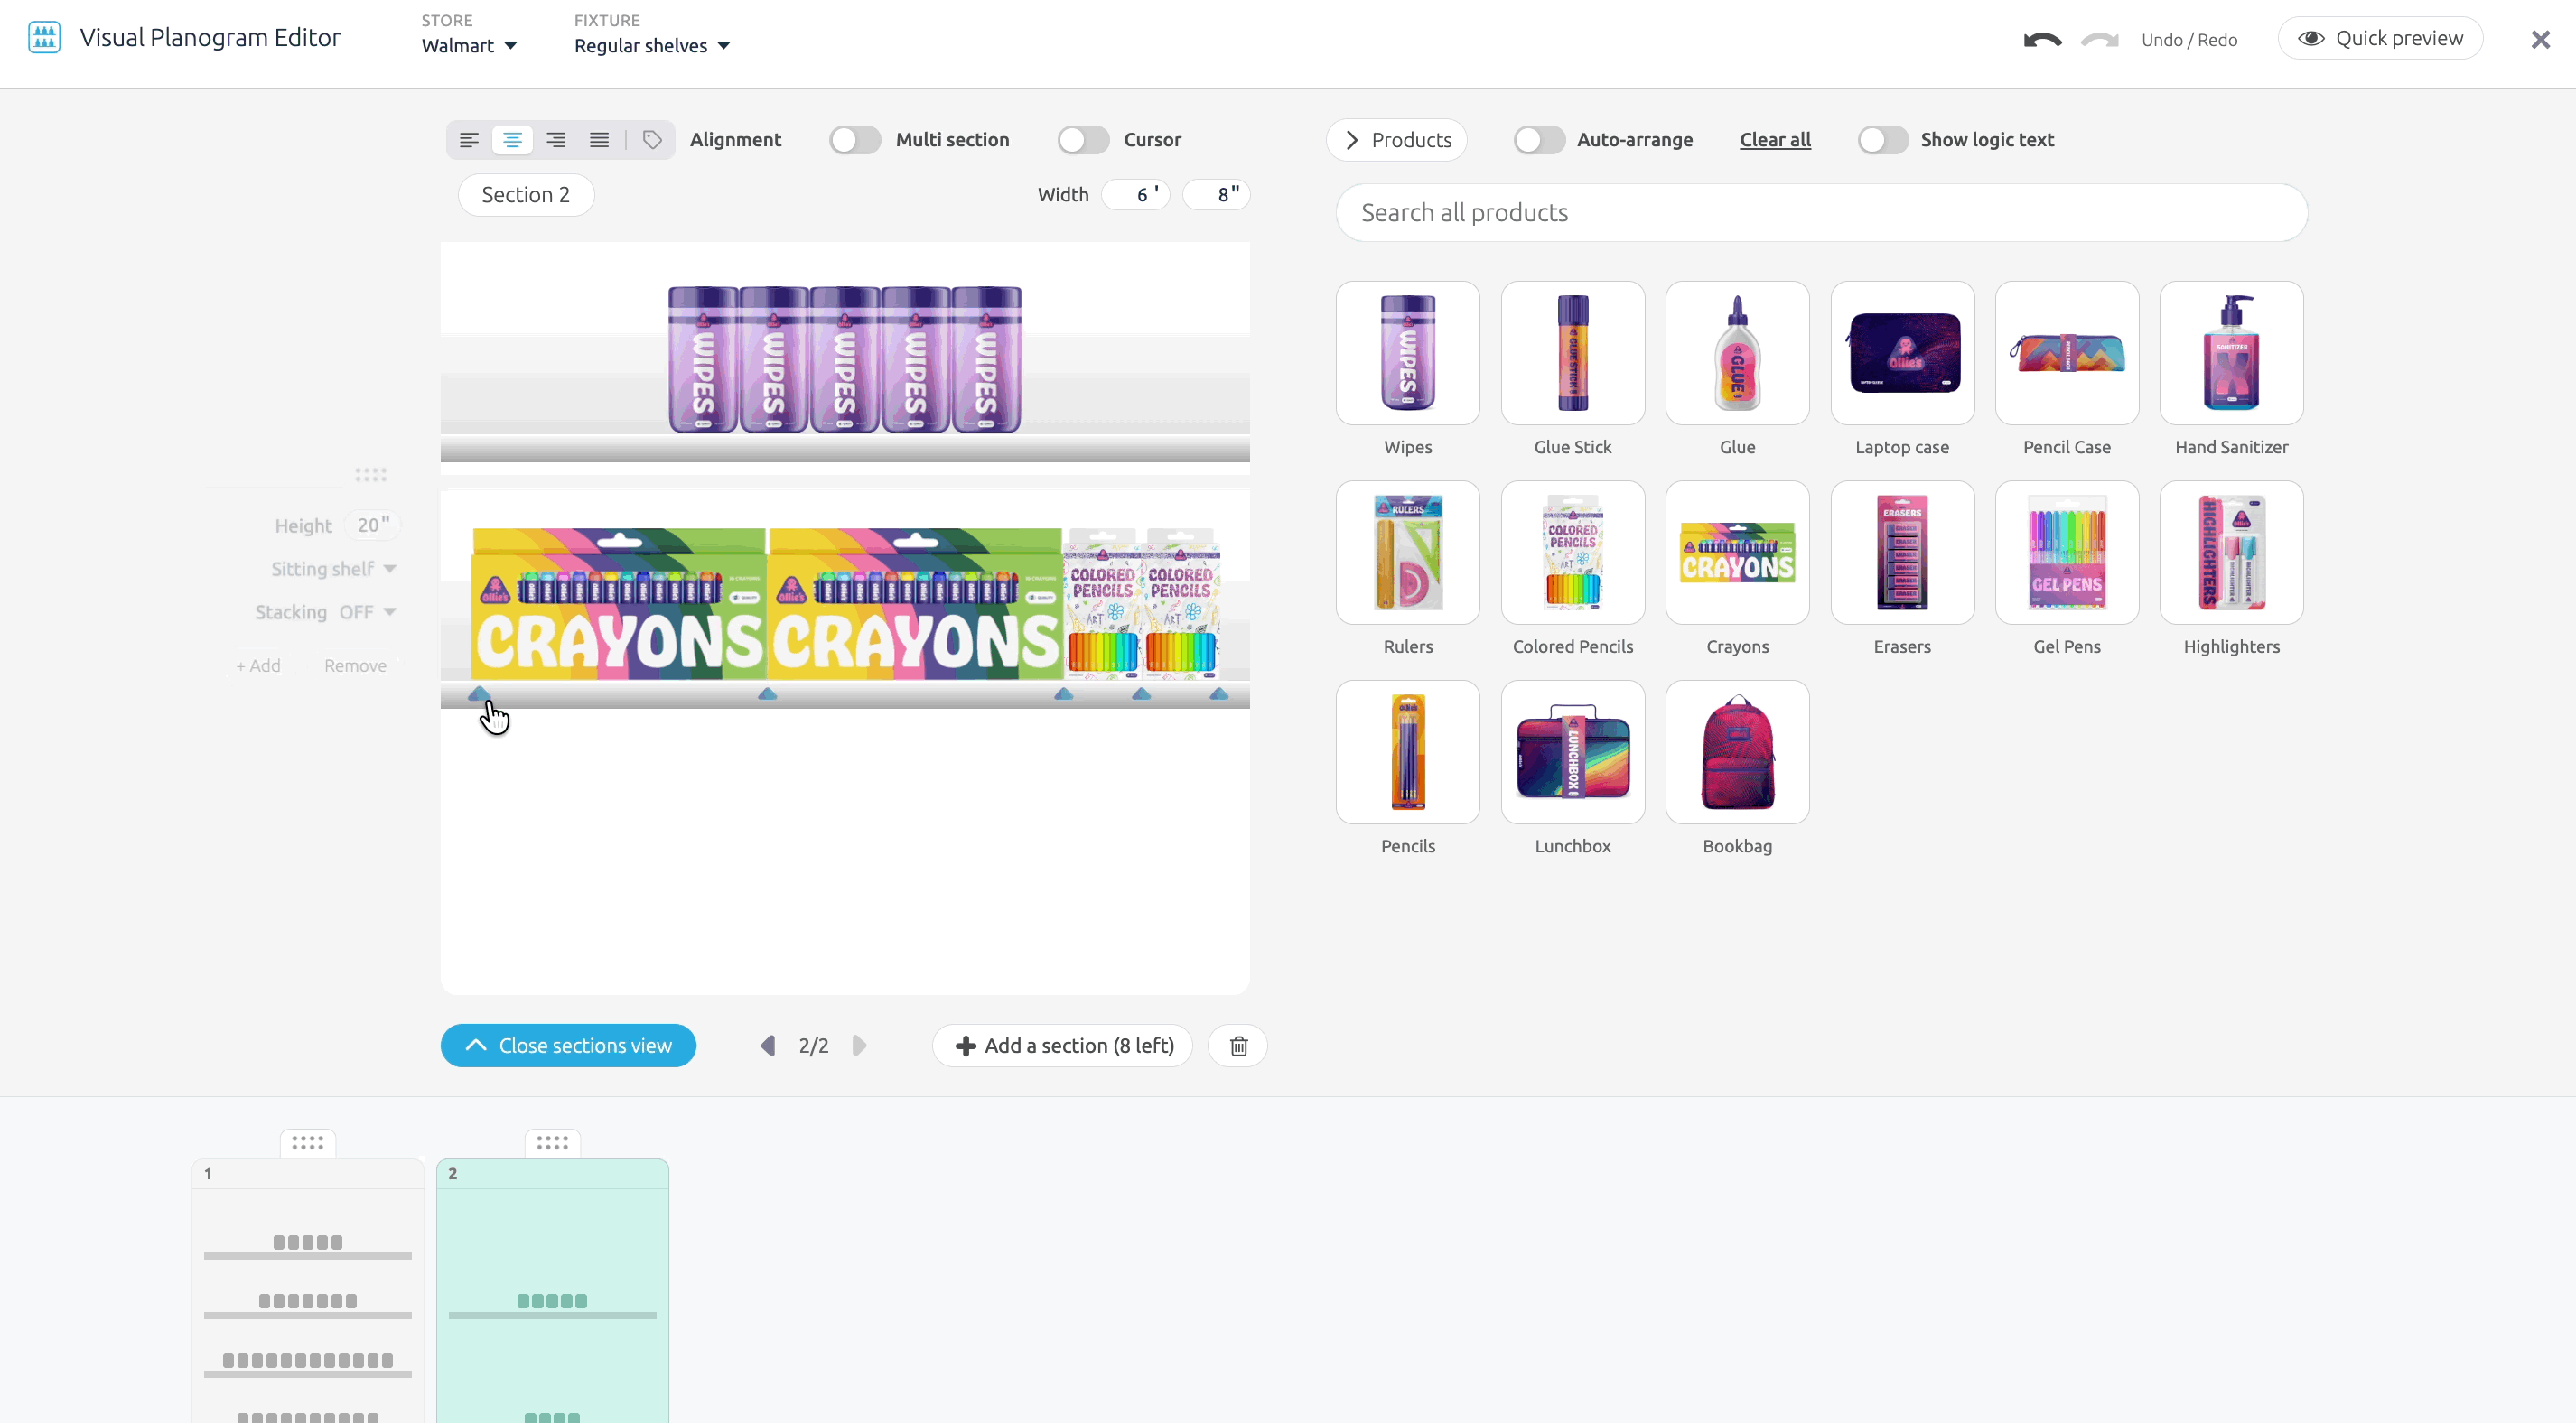The height and width of the screenshot is (1423, 2576).
Task: Open the Sitting shelf dropdown
Action: pyautogui.click(x=334, y=569)
